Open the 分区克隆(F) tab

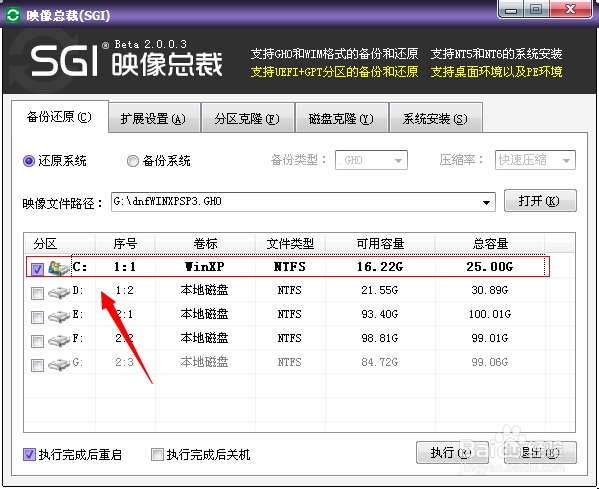(x=247, y=119)
